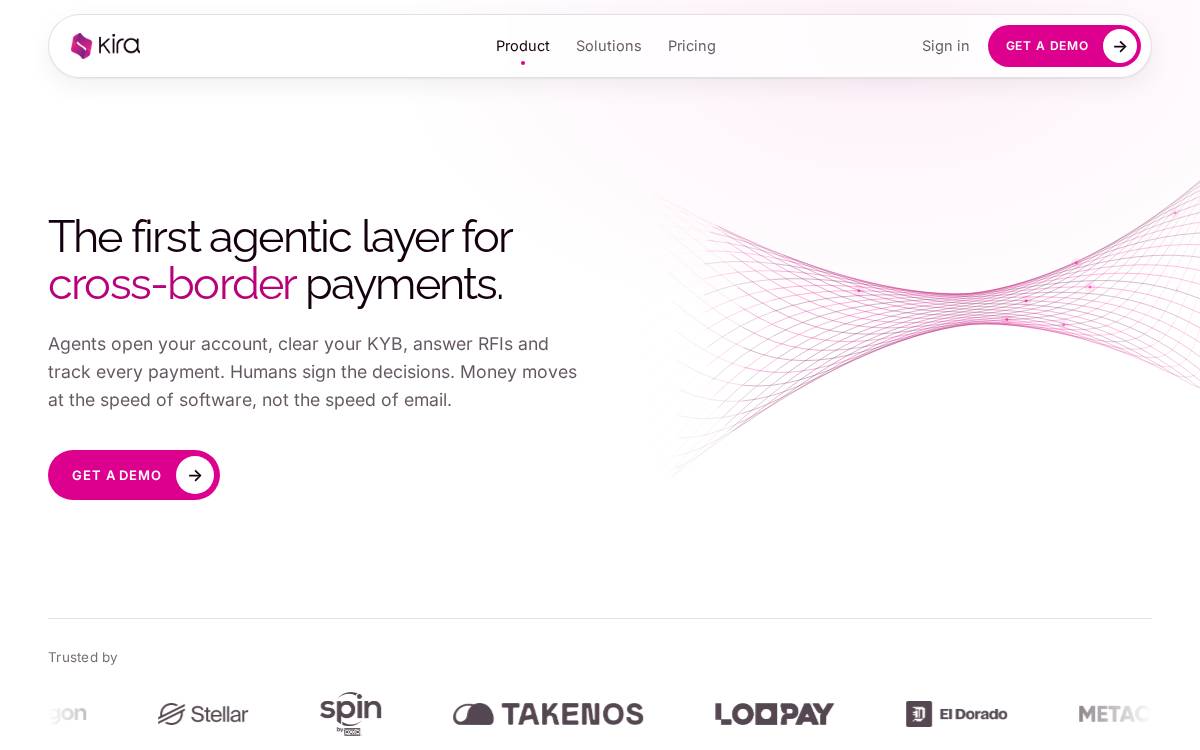Click the arrow icon in the navbar demo button
This screenshot has height=750, width=1200.
pos(1120,46)
